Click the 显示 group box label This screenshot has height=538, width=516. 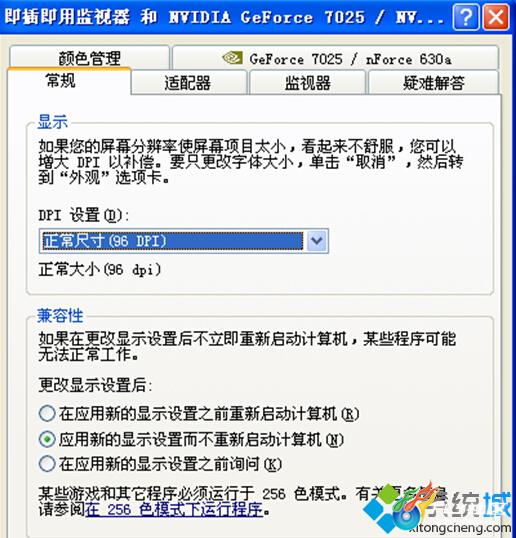click(52, 121)
